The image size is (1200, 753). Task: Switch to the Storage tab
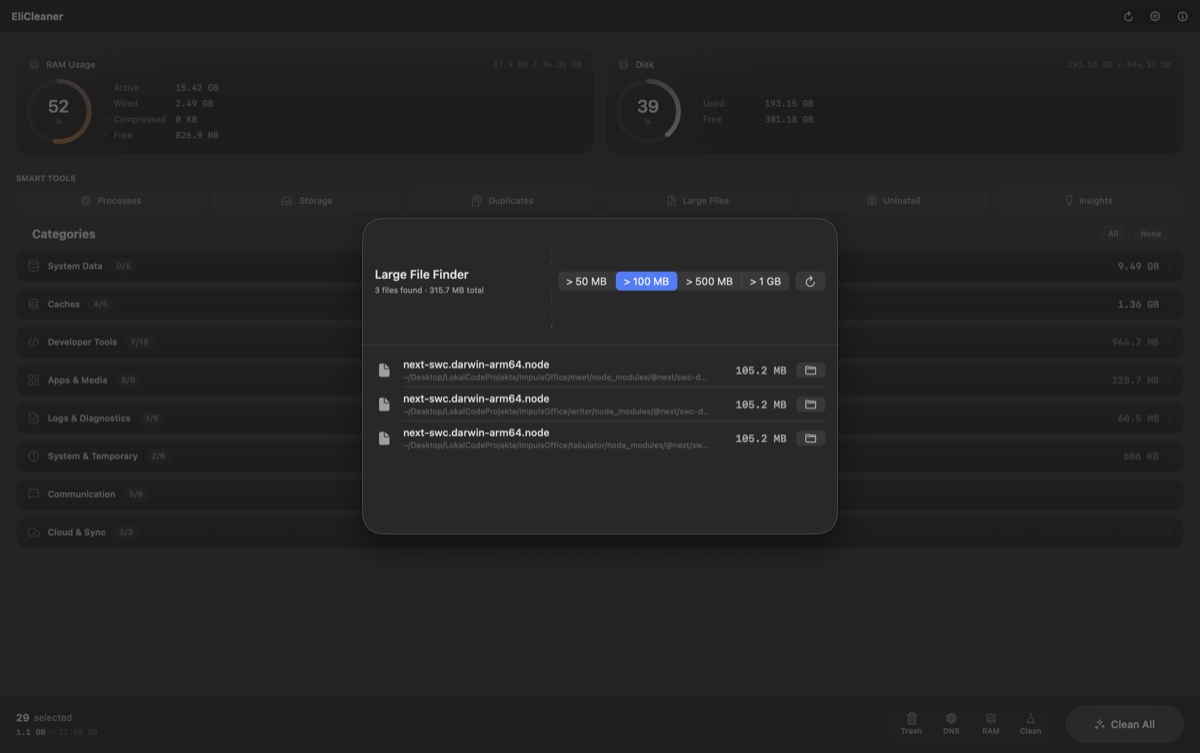click(x=311, y=200)
